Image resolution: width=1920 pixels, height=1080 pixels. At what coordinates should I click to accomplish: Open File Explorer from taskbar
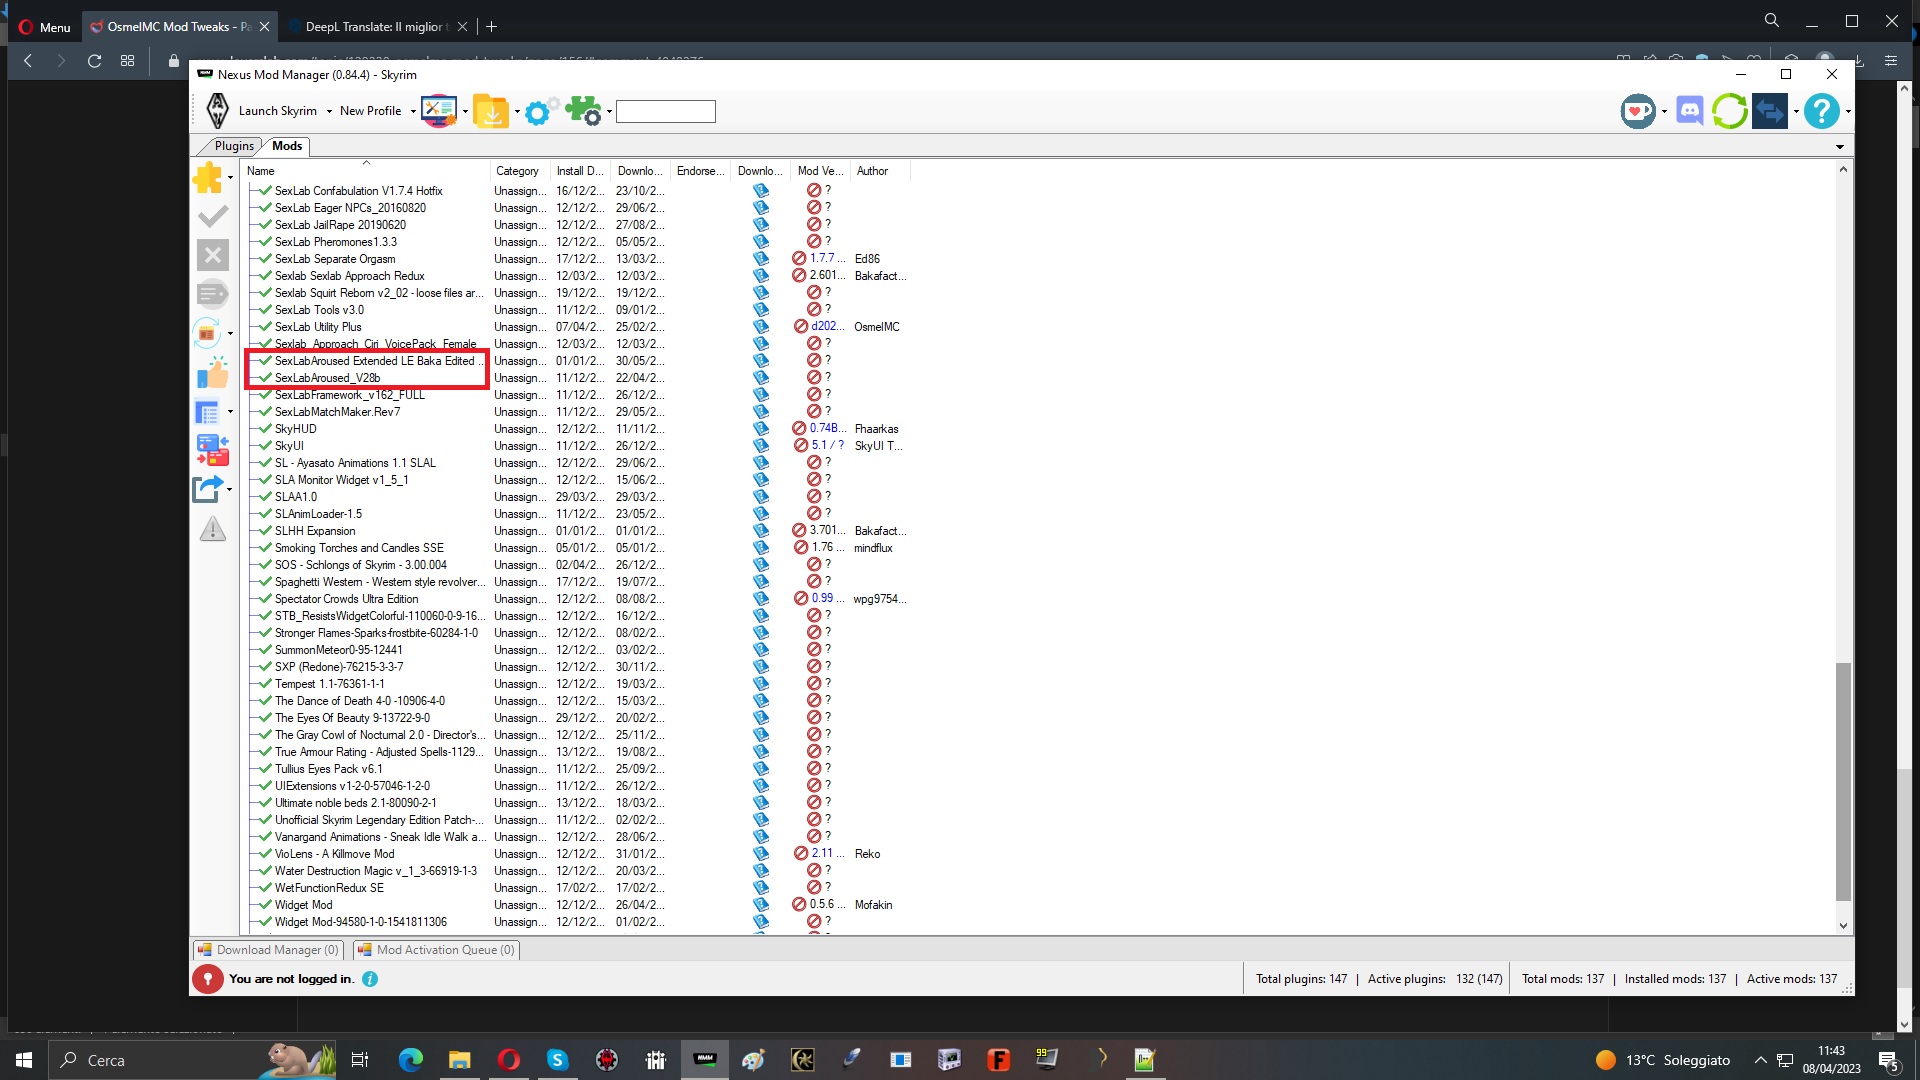pos(459,1060)
